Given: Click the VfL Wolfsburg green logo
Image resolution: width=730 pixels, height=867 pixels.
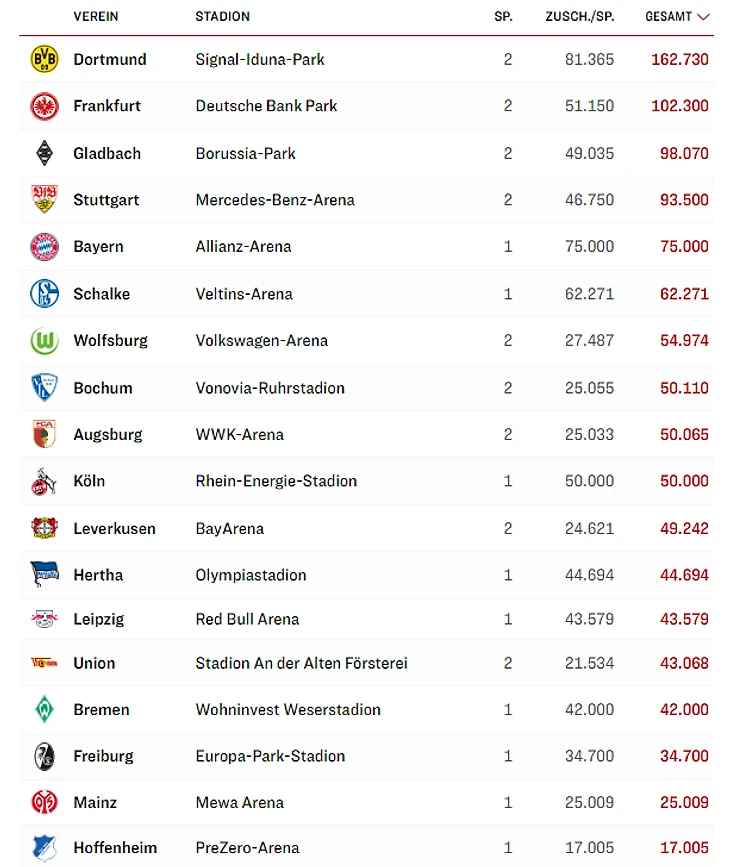Looking at the screenshot, I should 44,341.
